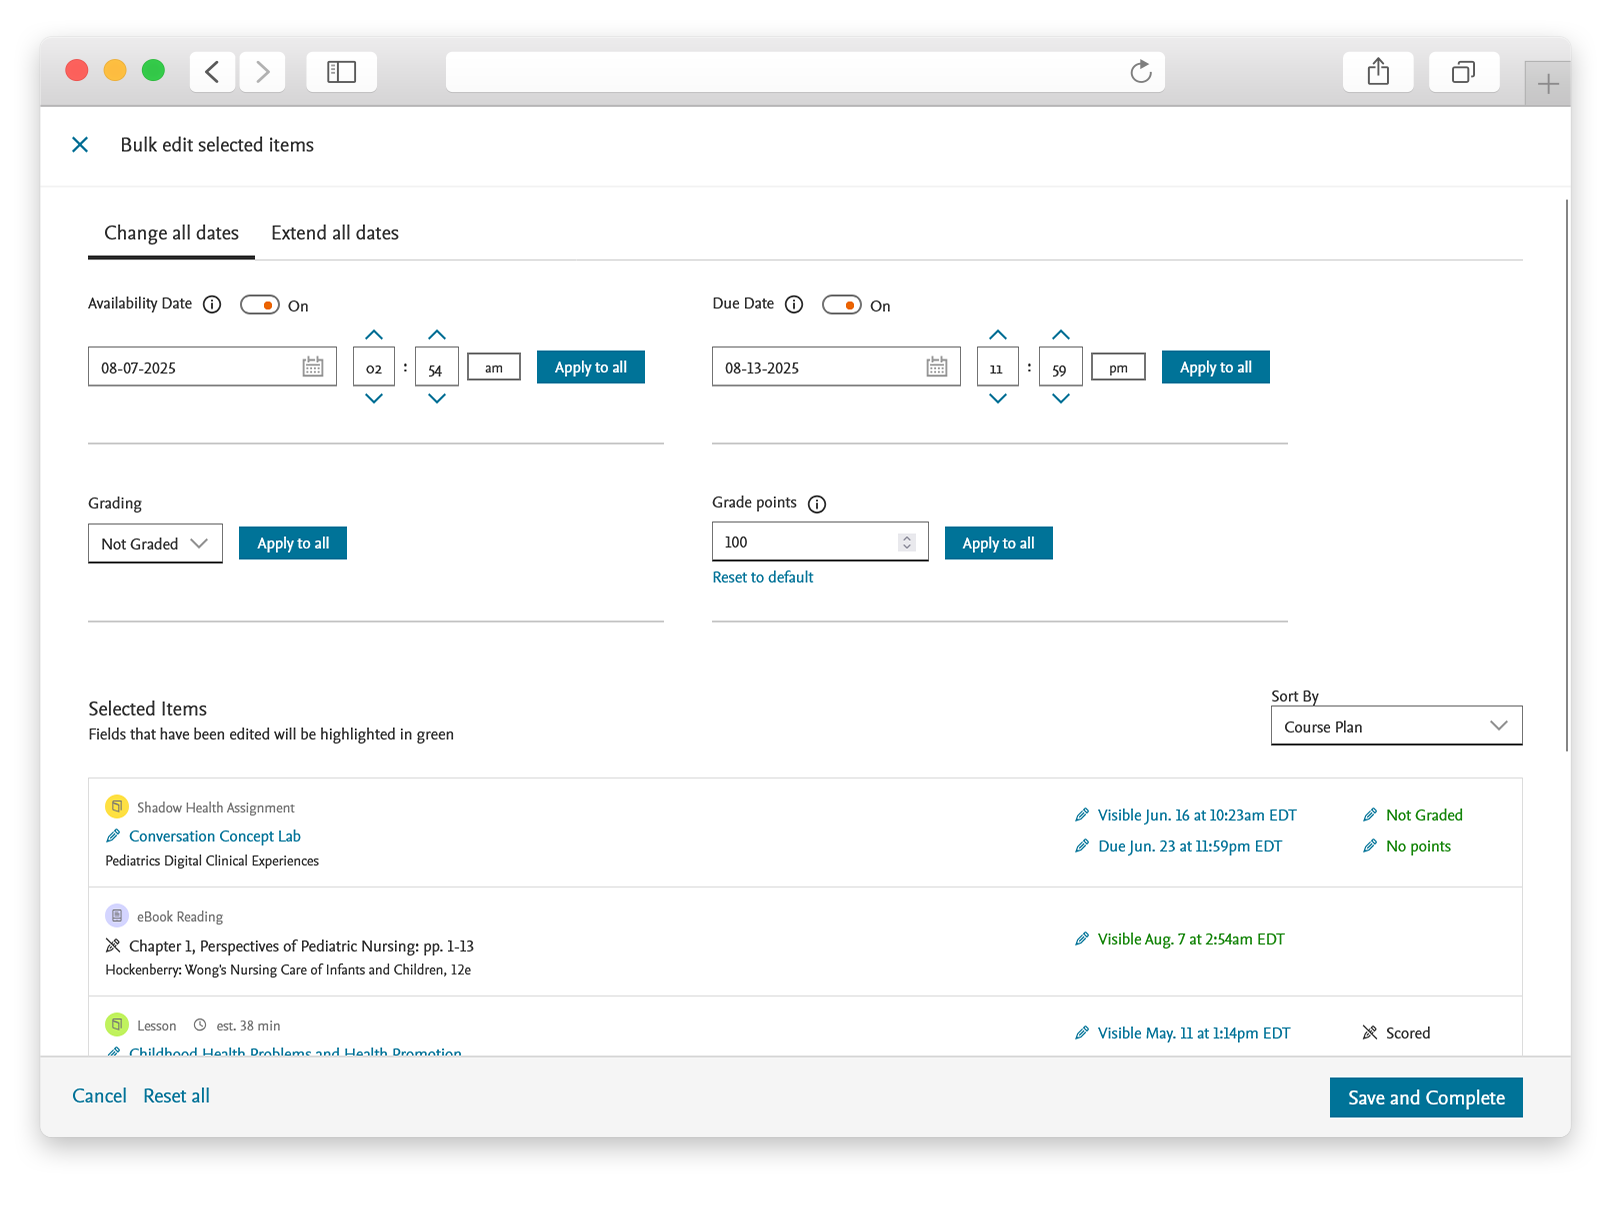
Task: Switch to Extend all dates tab
Action: click(335, 233)
